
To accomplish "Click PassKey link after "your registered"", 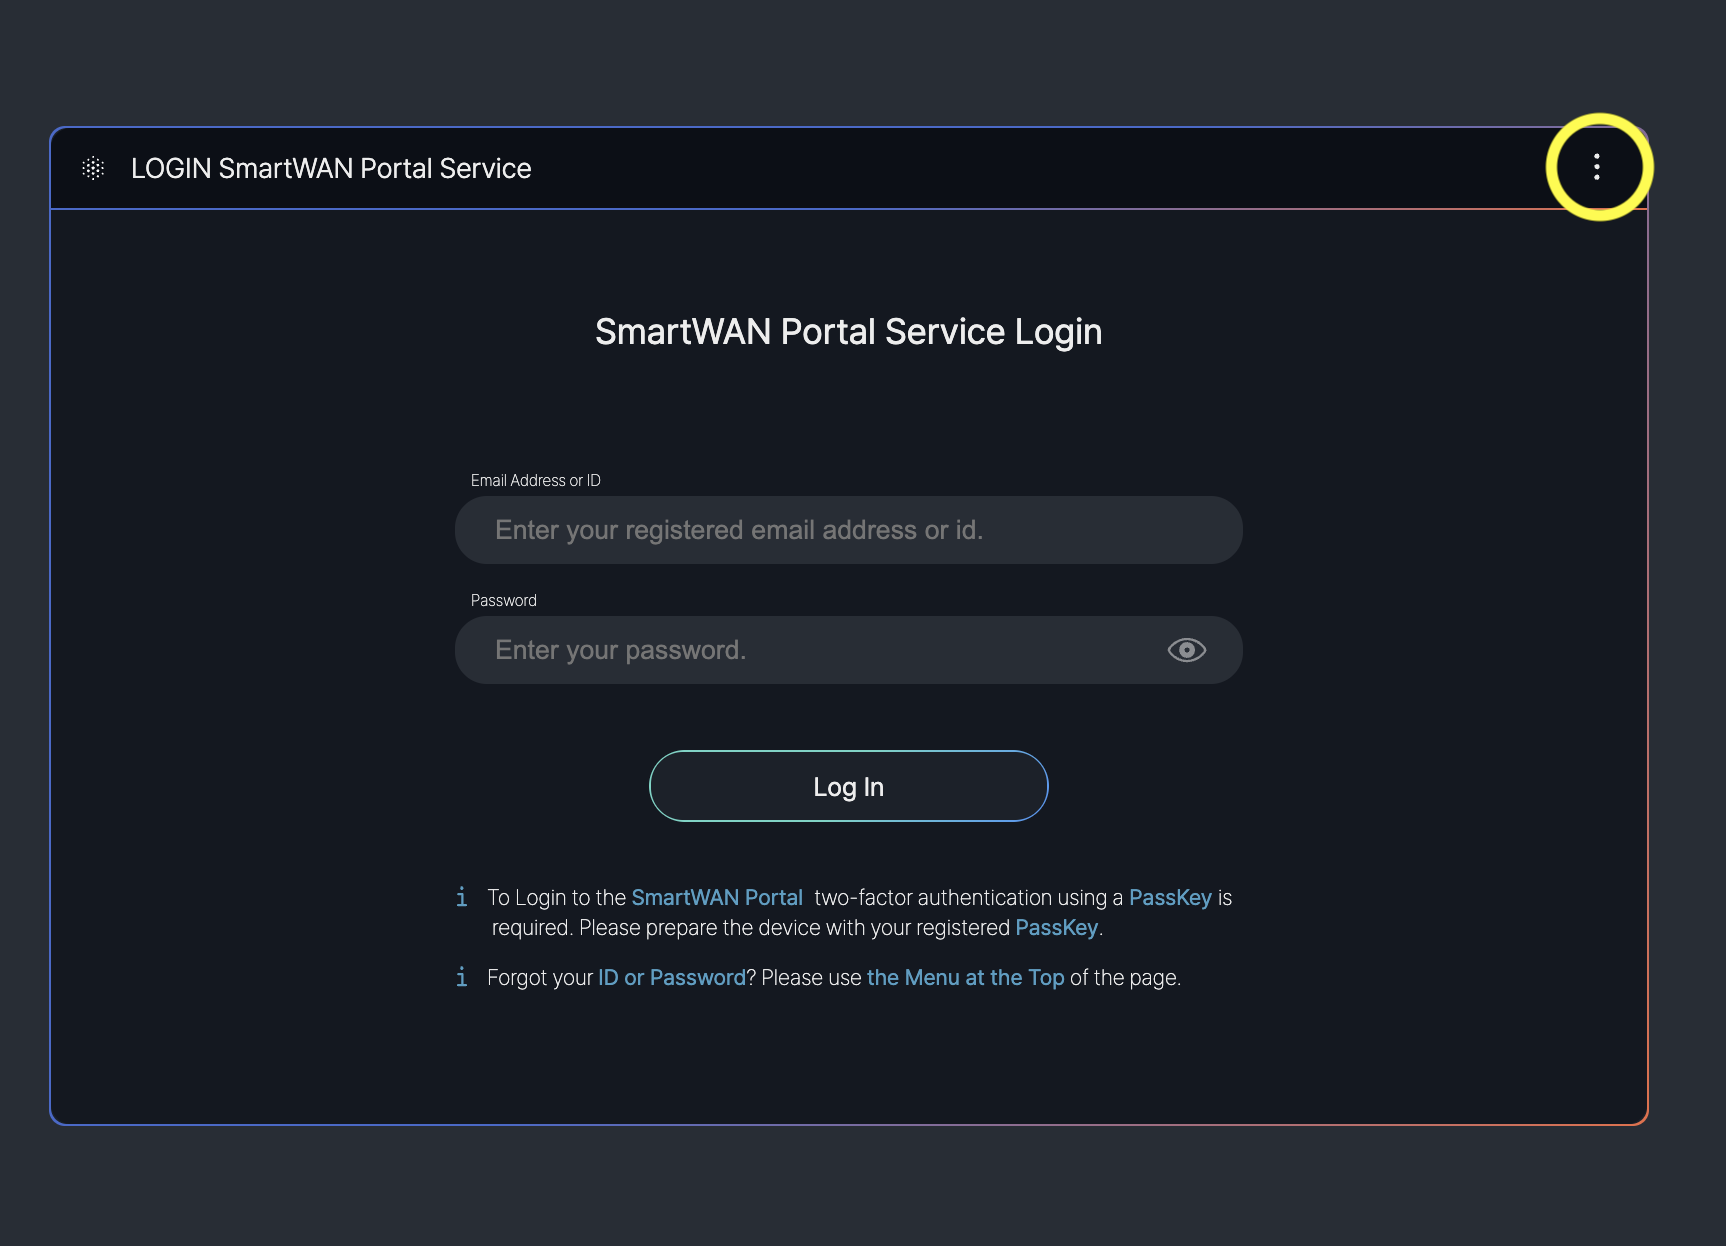I will point(1056,928).
